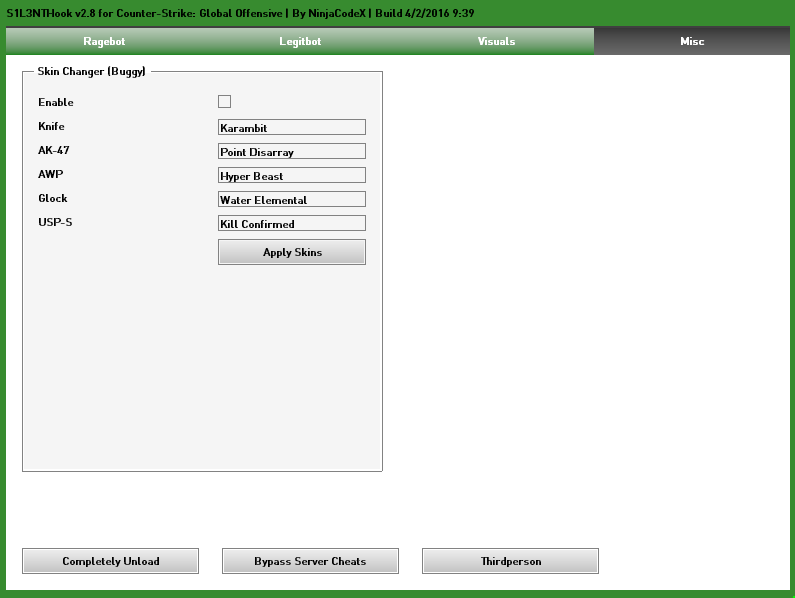795x598 pixels.
Task: Click the 'USP-S' label
Action: (x=55, y=222)
